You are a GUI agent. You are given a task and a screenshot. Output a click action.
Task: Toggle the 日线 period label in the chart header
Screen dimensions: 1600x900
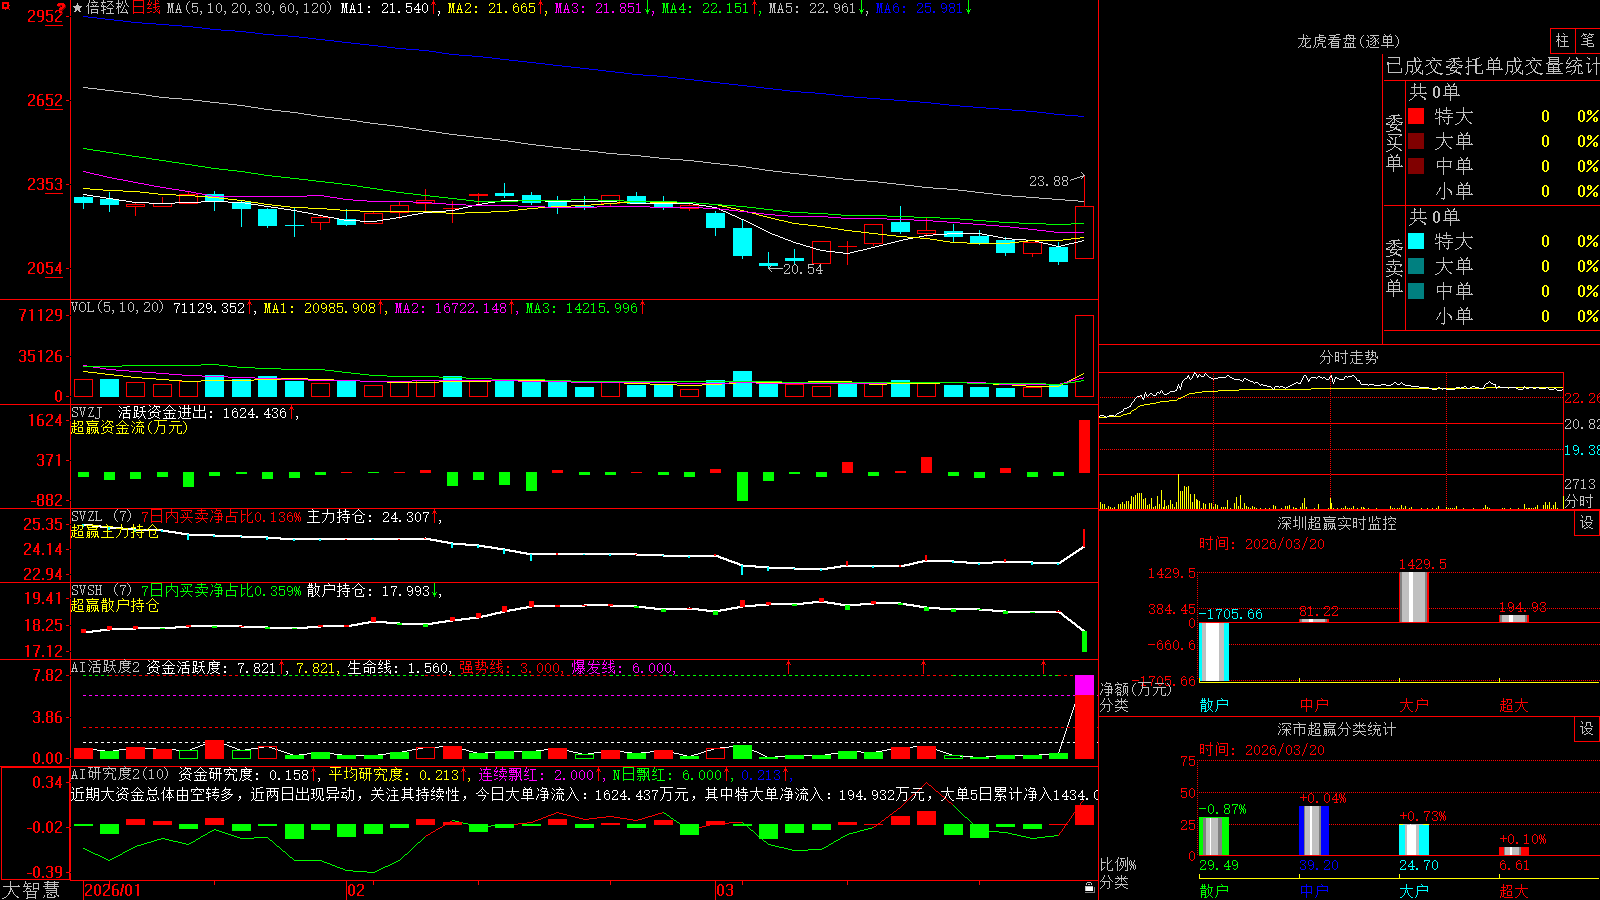[x=146, y=8]
